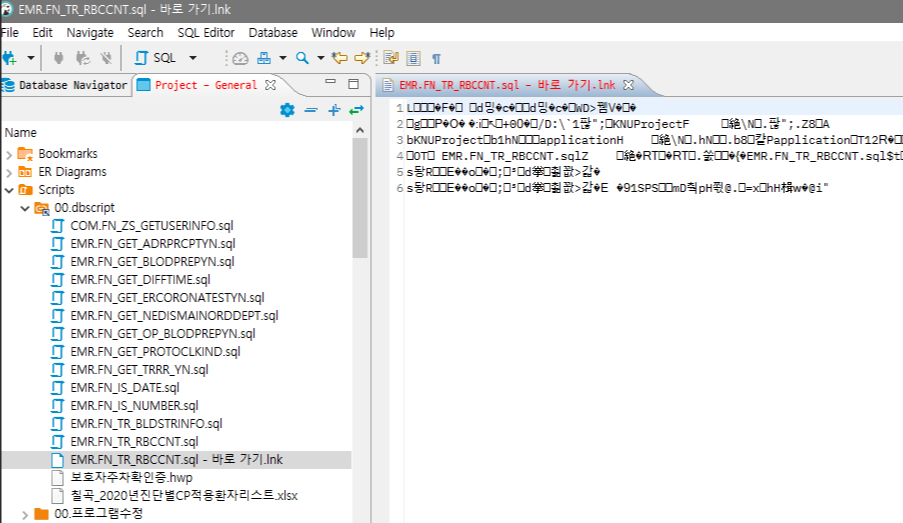Screen dimensions: 903x523
Task: Expand the 00.프로그램수정 folder
Action: pyautogui.click(x=25, y=514)
